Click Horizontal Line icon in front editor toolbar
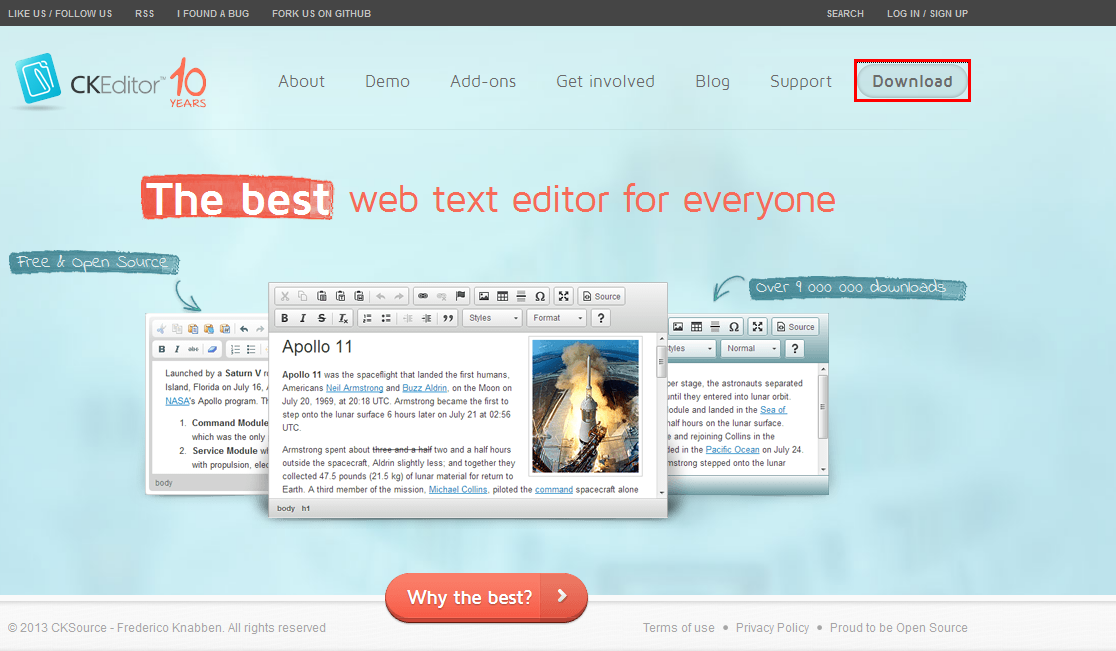Viewport: 1116px width, 651px height. pos(521,296)
